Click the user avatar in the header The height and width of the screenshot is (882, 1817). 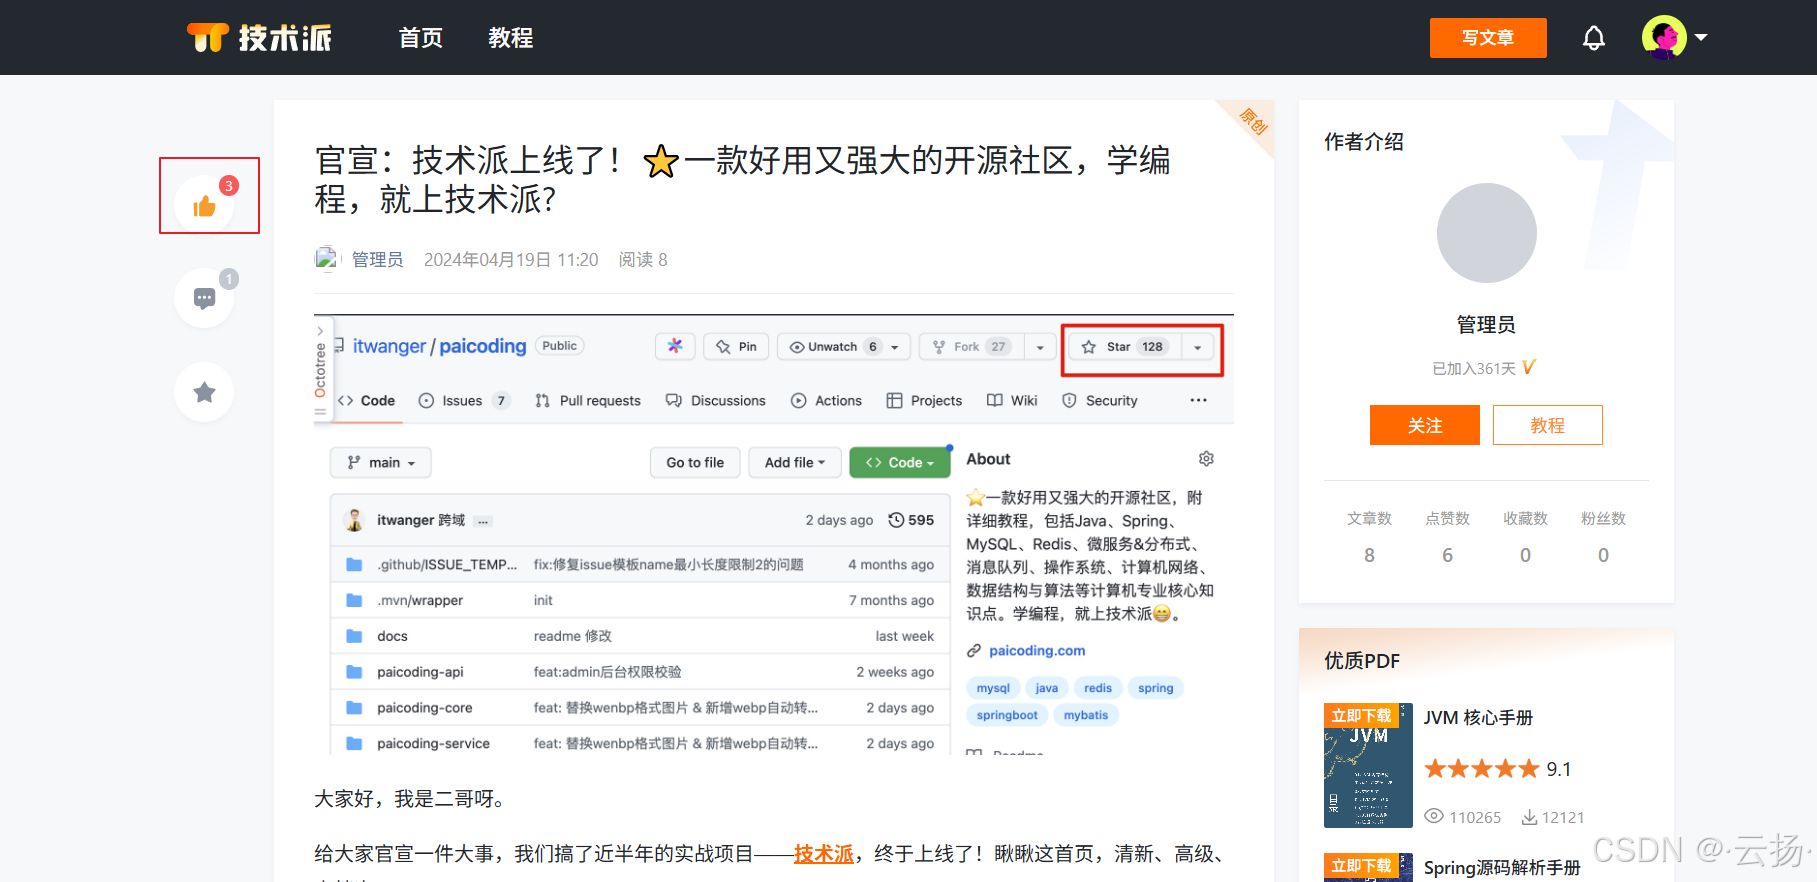click(x=1664, y=38)
